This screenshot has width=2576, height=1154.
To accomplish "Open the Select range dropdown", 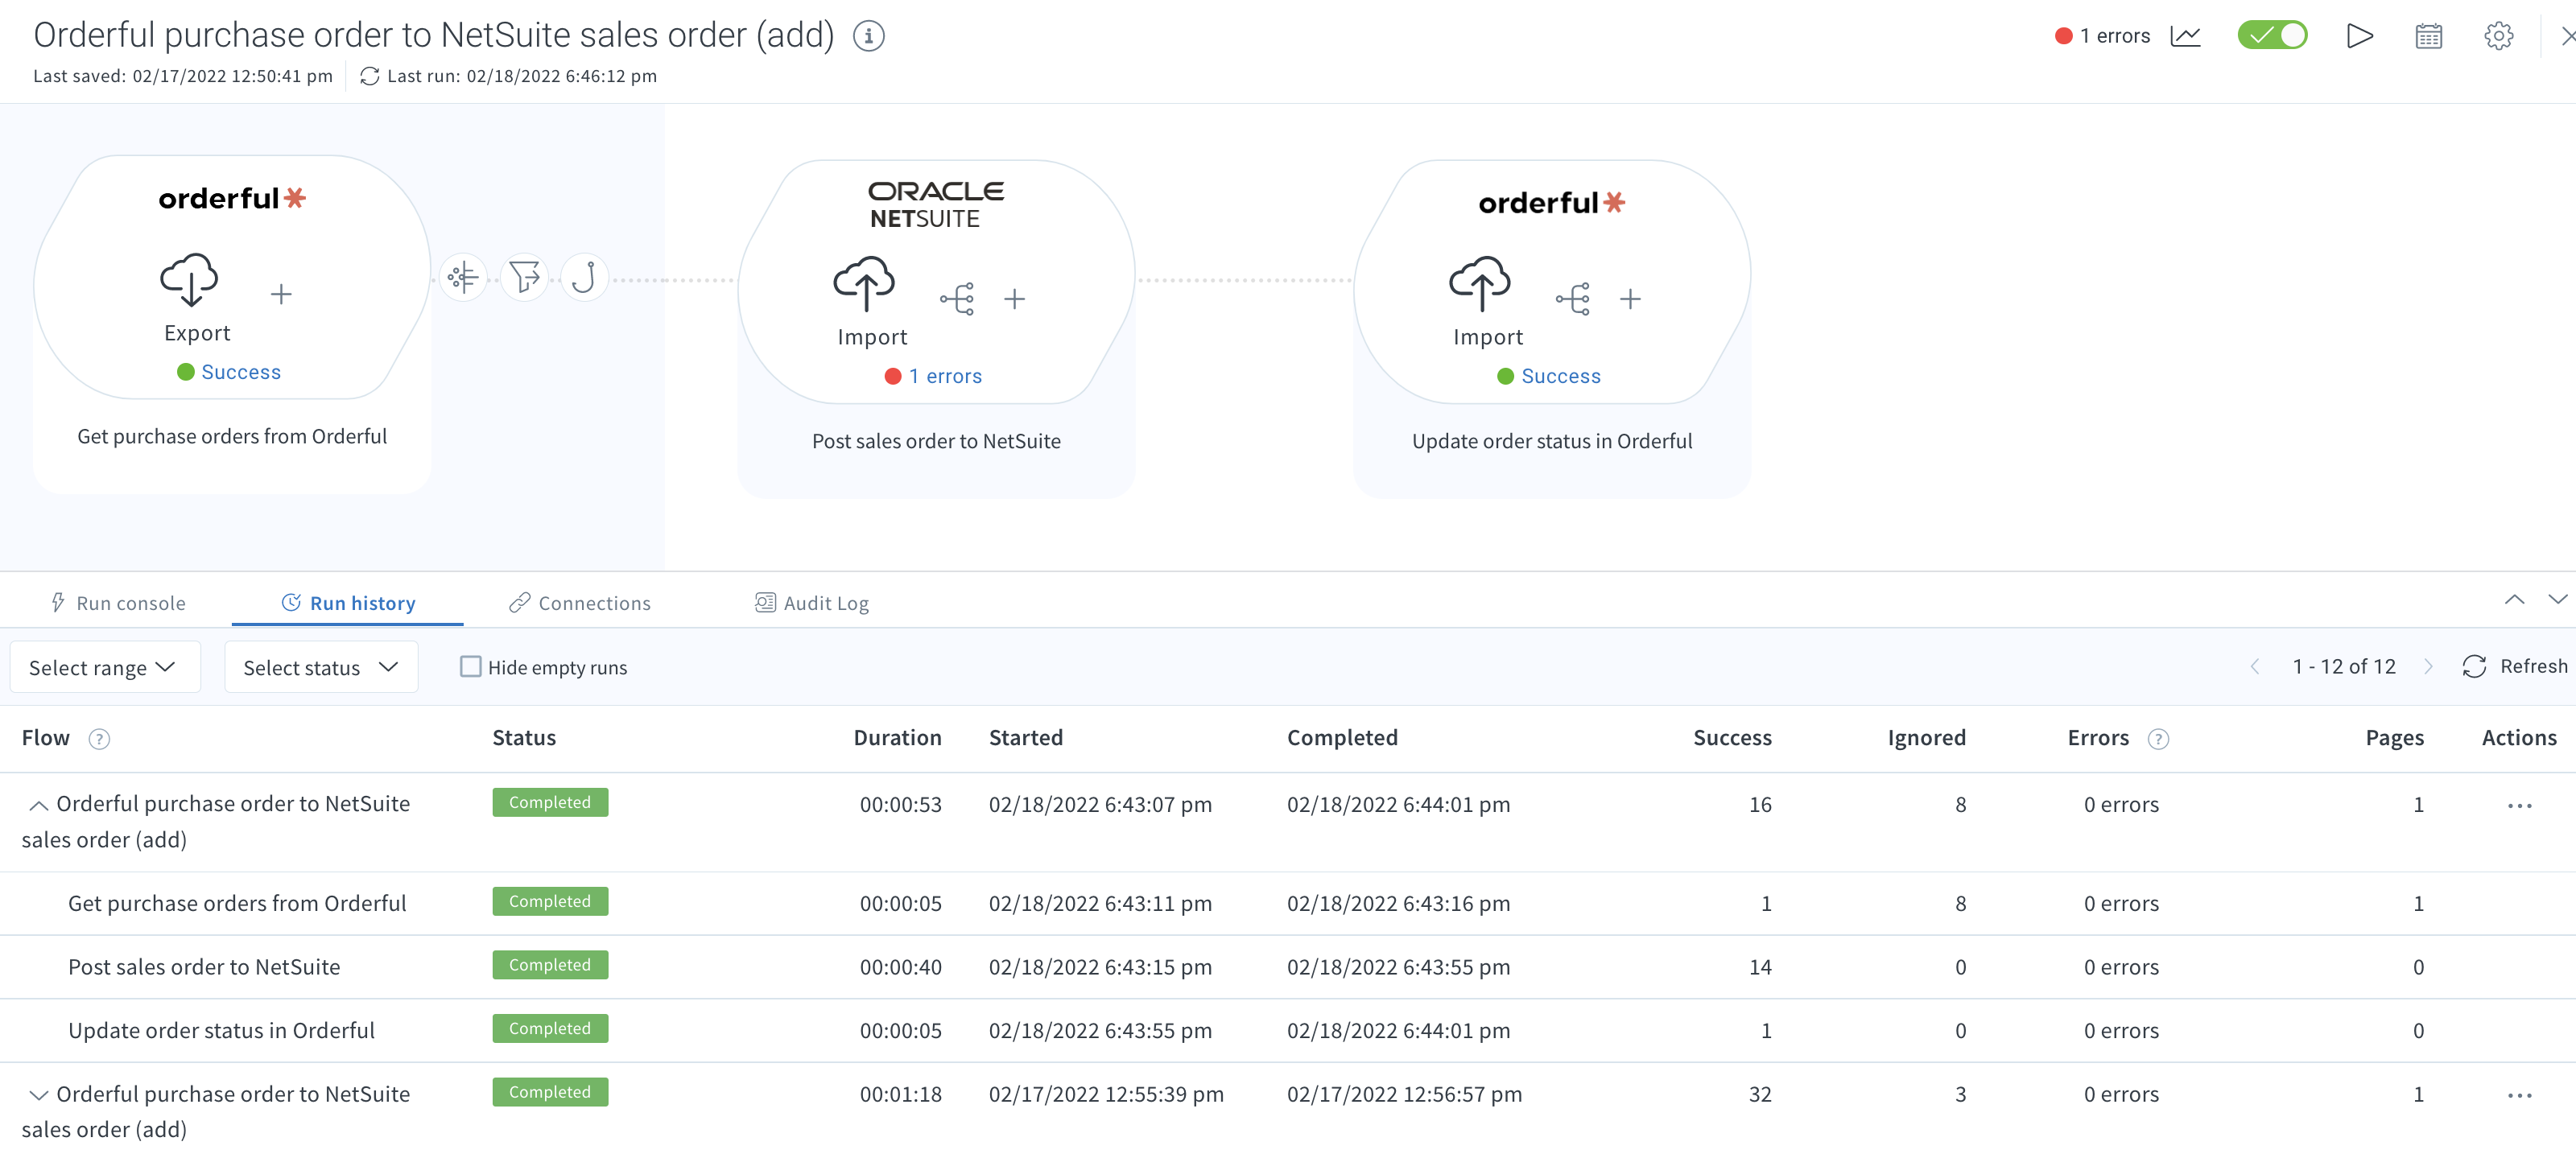I will [104, 667].
